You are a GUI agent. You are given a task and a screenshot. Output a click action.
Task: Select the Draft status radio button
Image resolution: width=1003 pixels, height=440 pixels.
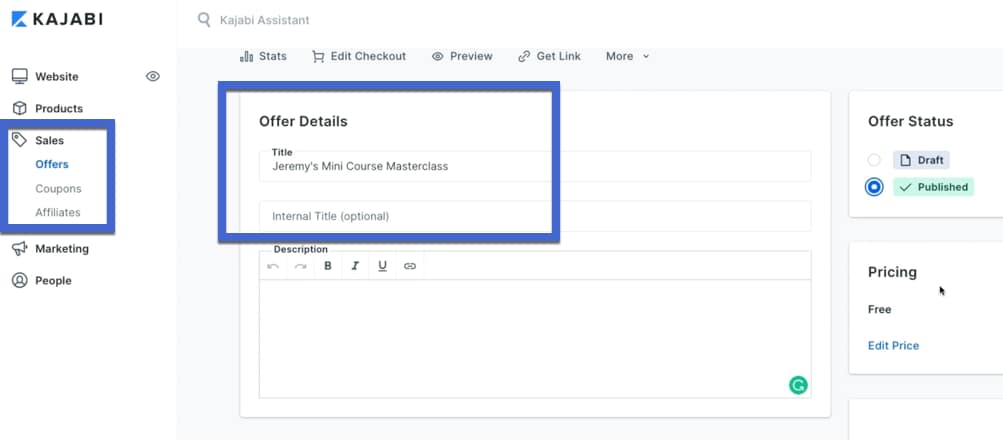coord(874,160)
